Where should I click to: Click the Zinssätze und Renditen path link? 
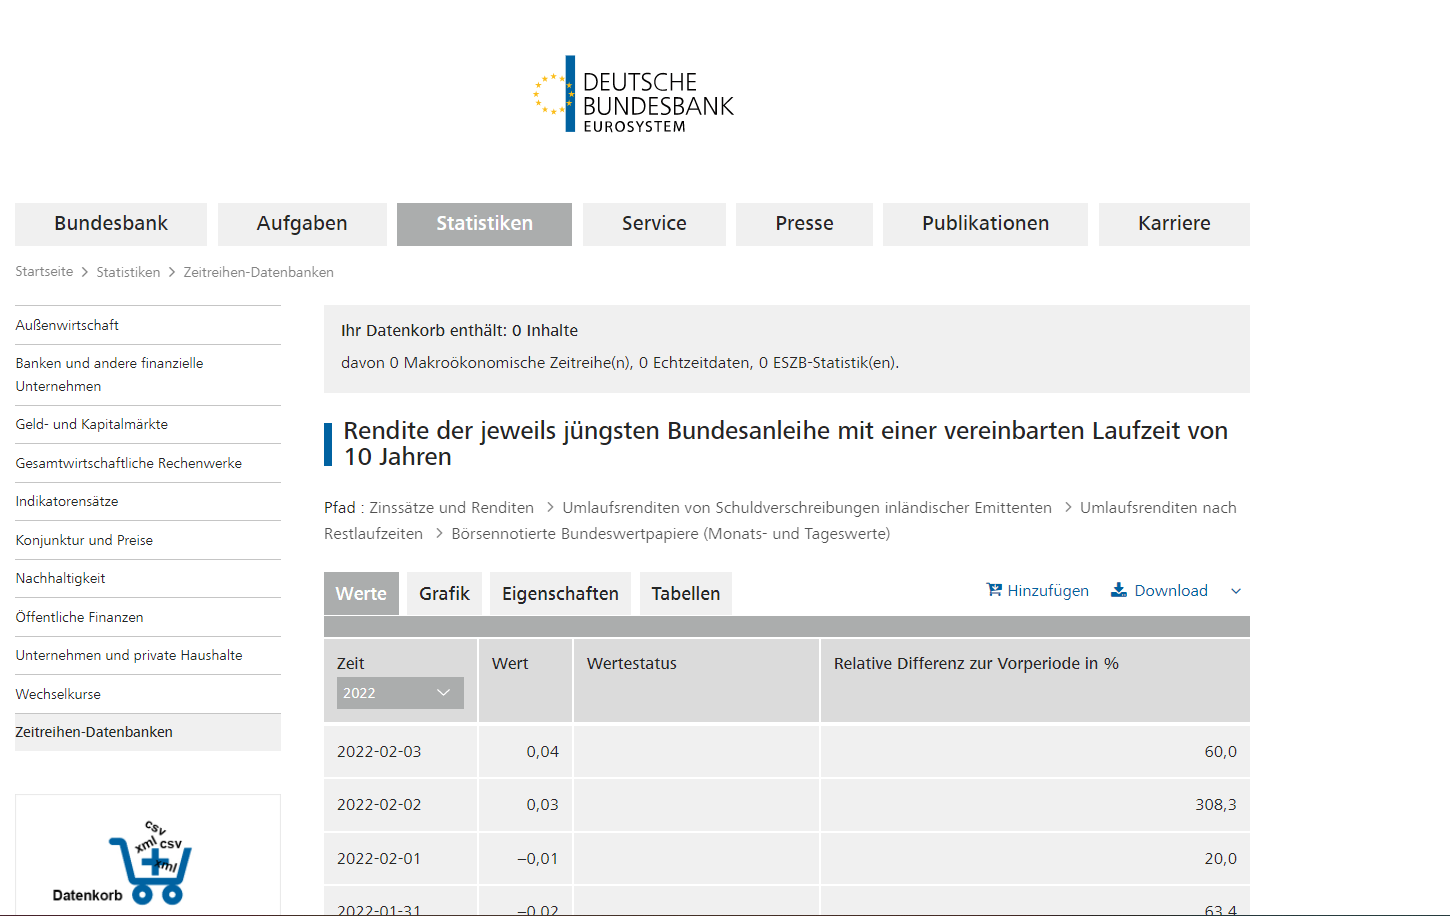tap(451, 508)
